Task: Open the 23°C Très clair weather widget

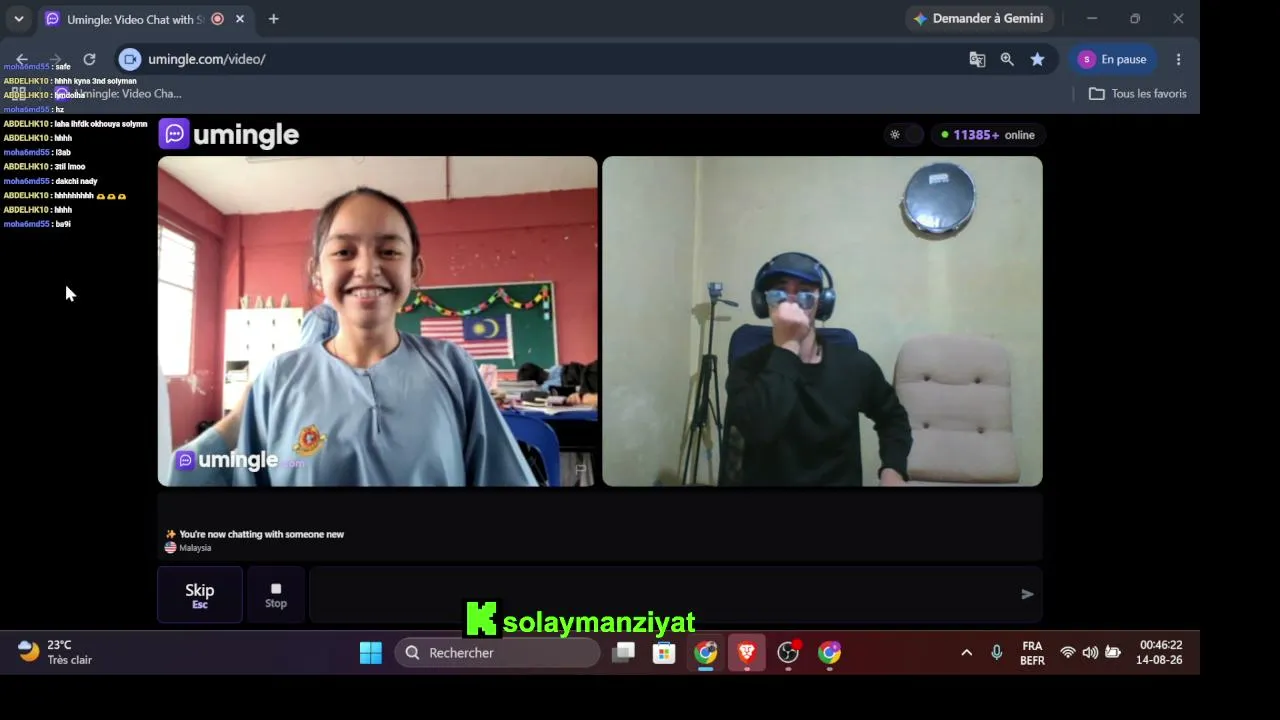Action: click(x=56, y=652)
